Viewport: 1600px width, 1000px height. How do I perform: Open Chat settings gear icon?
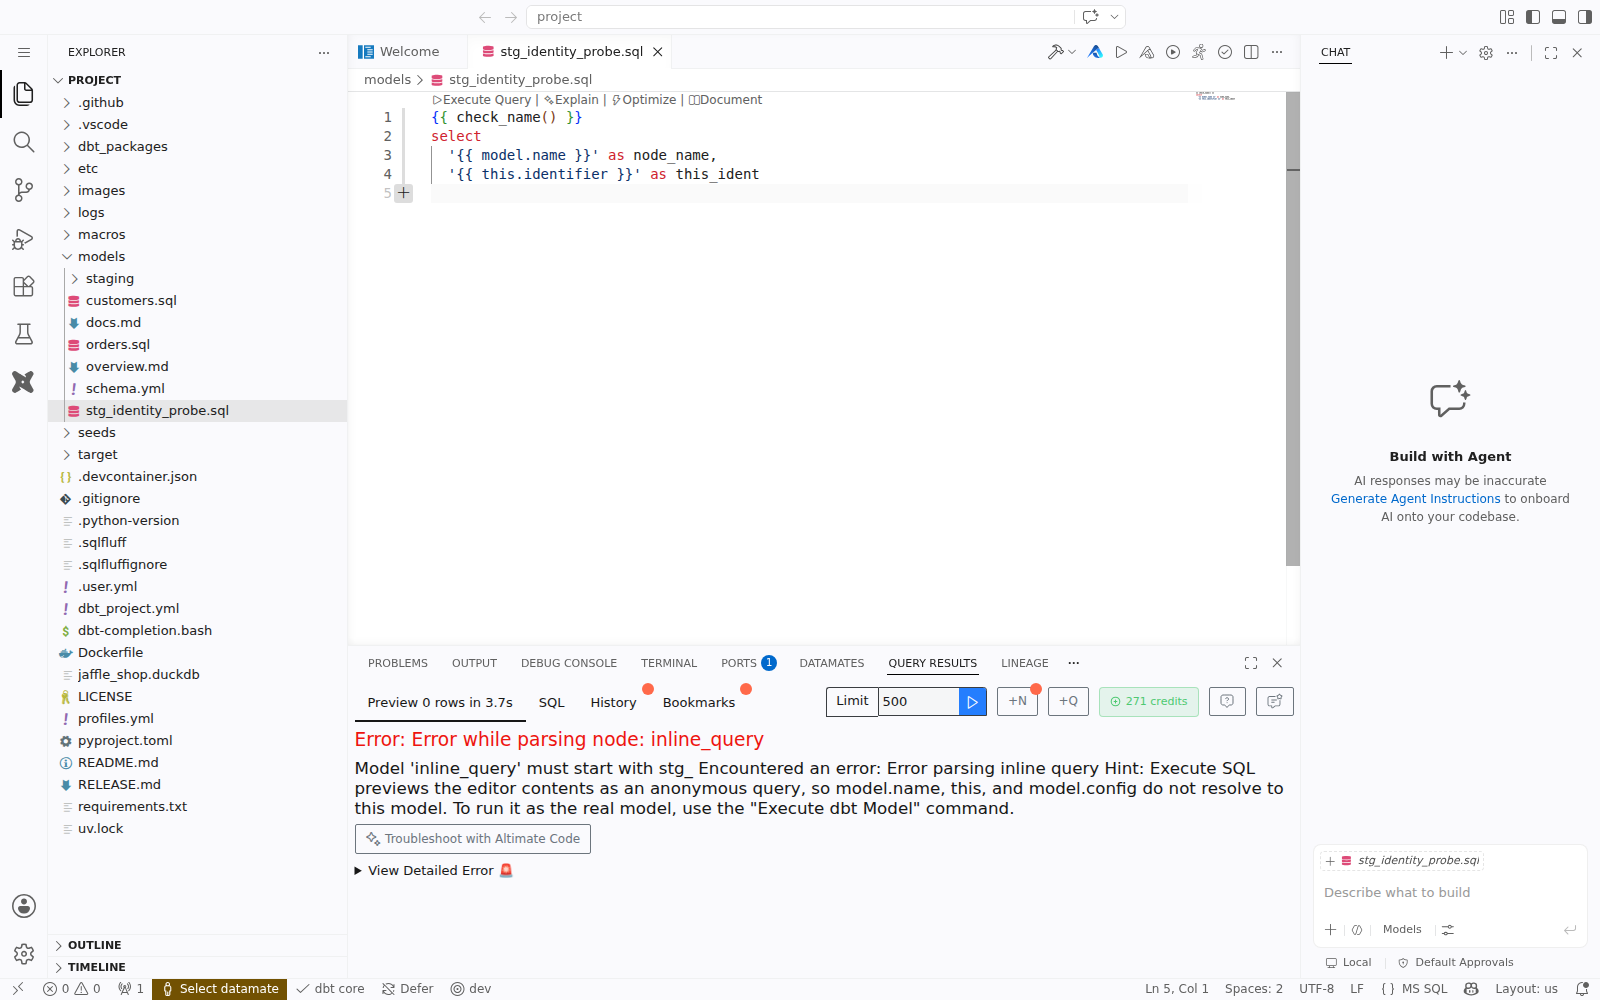1486,53
